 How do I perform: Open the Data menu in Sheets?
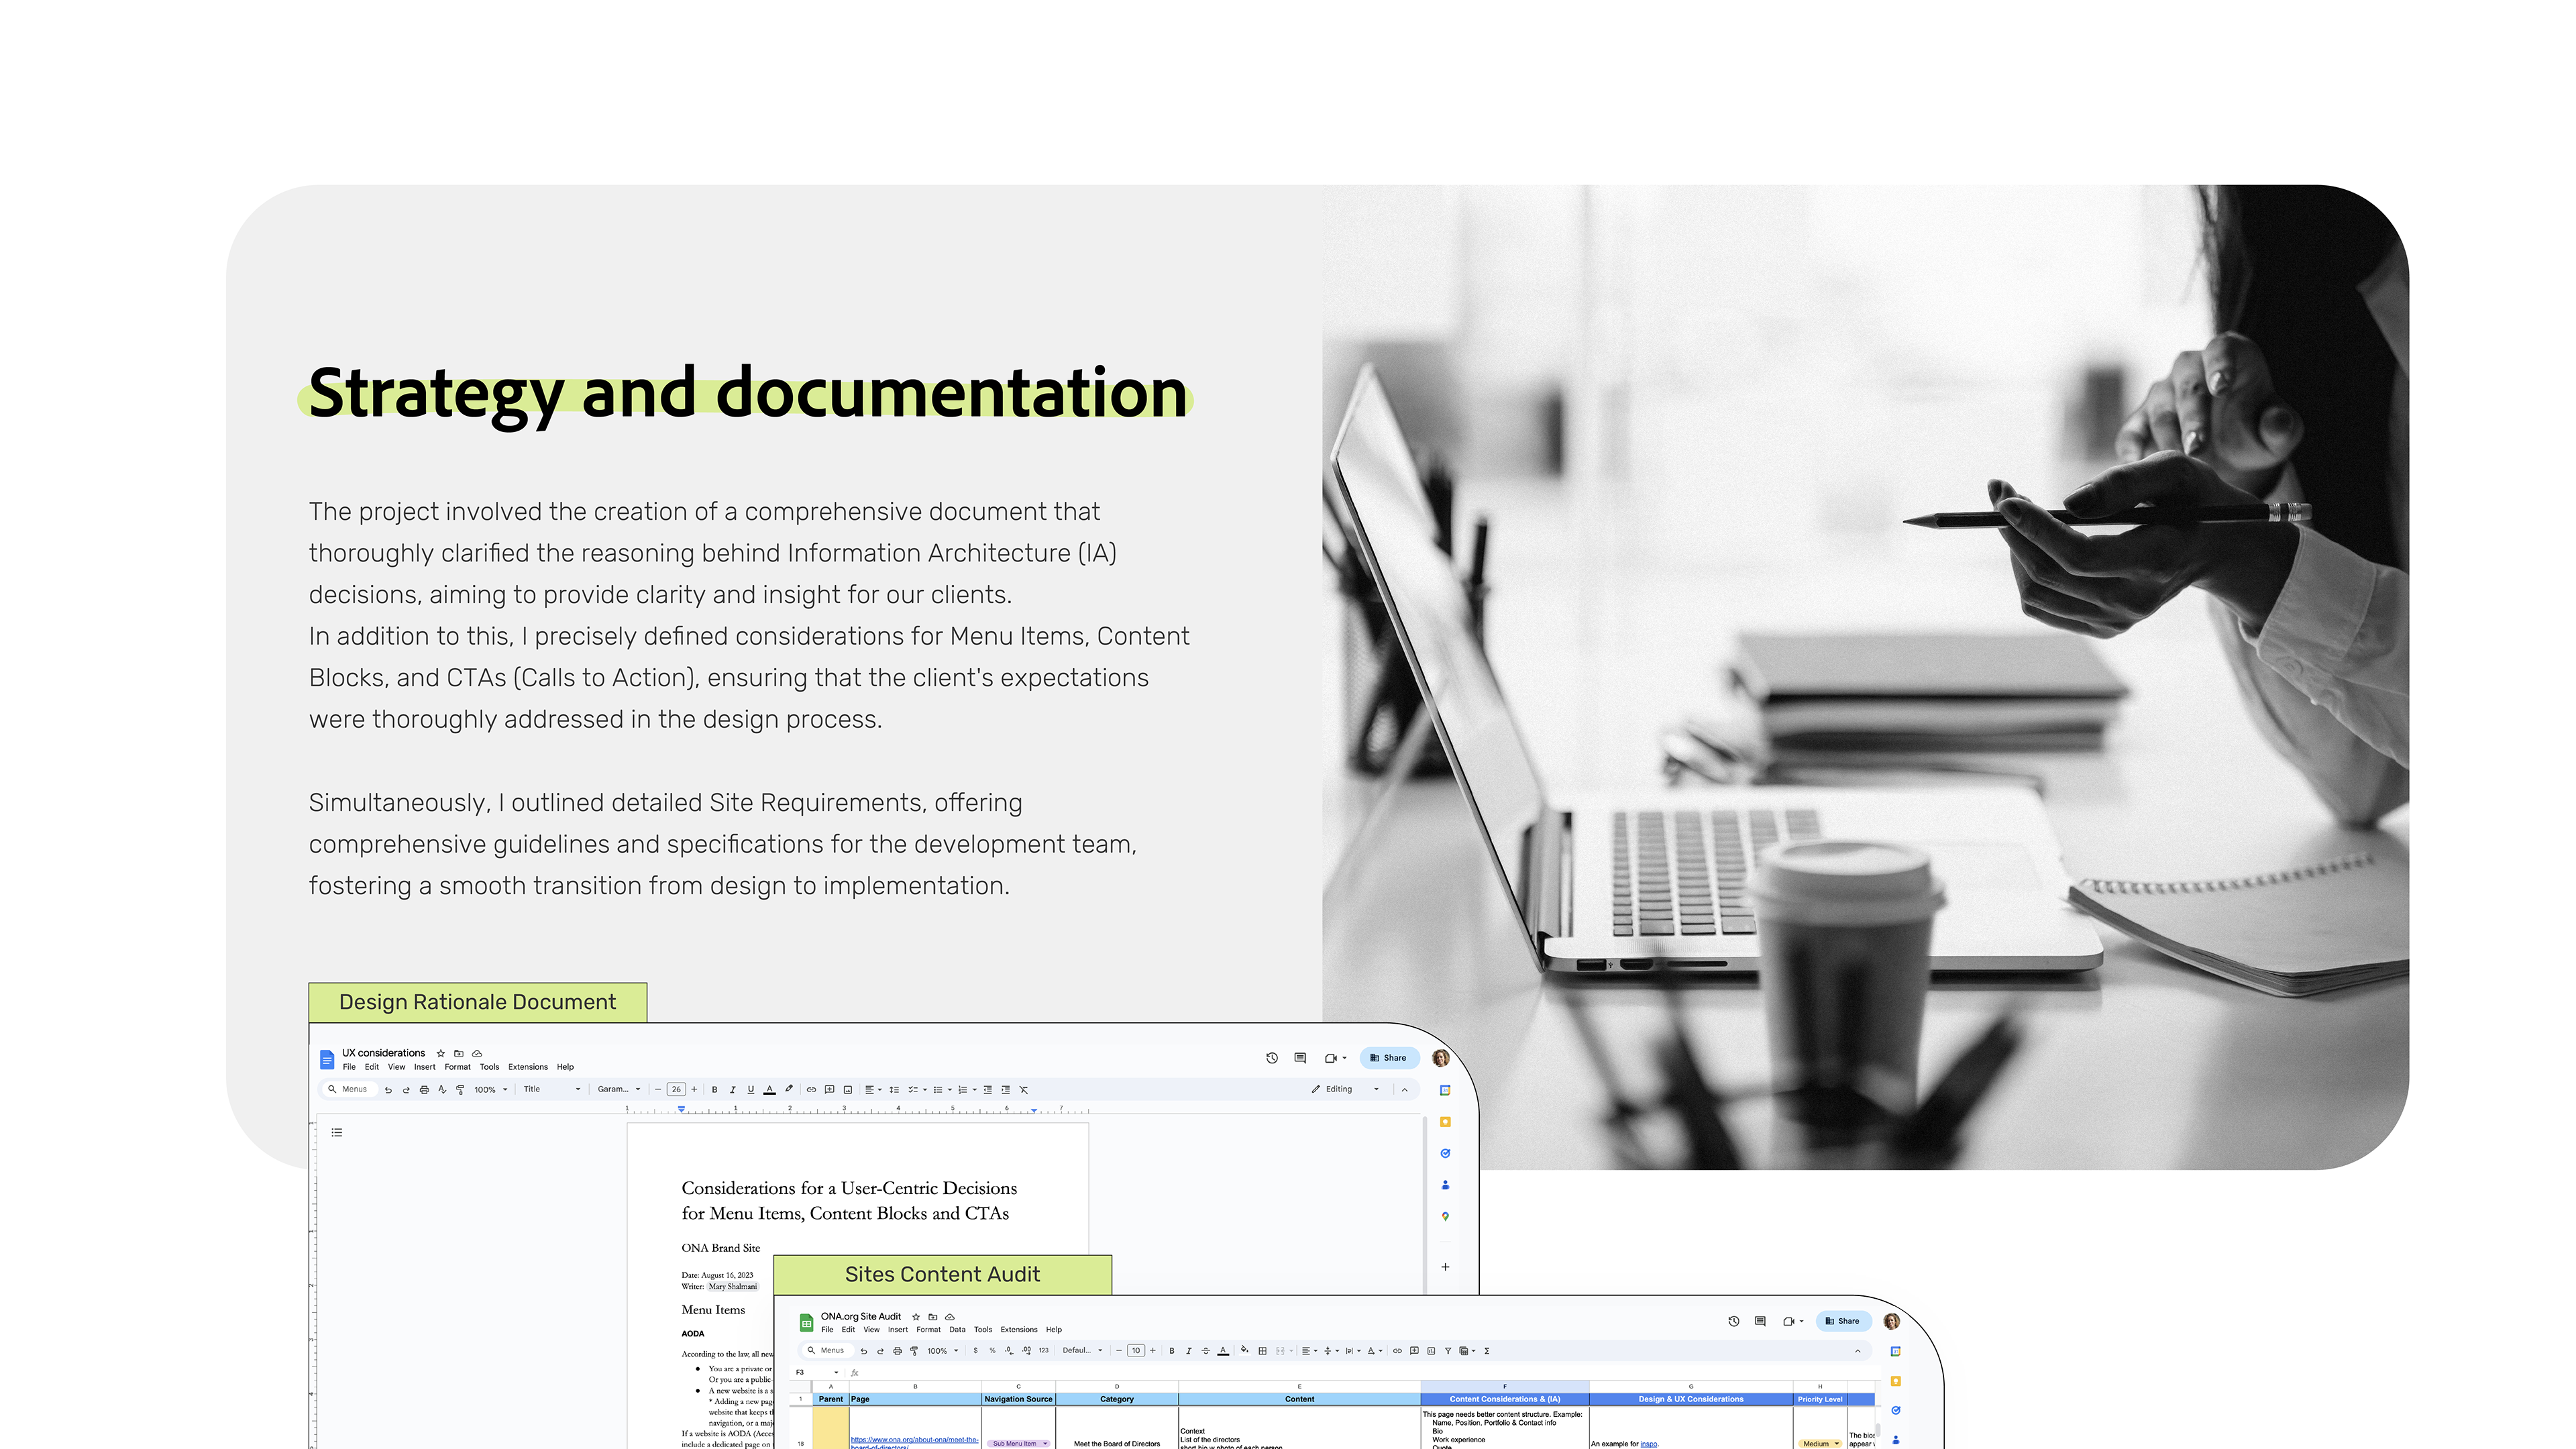click(x=957, y=1329)
